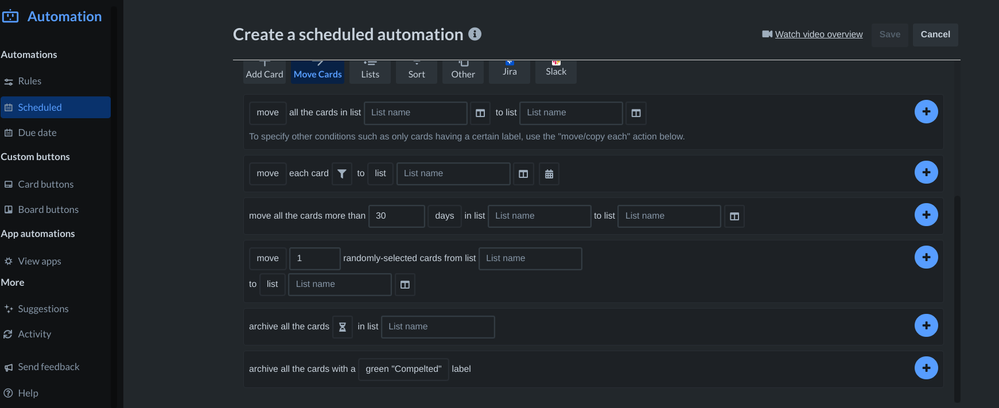The width and height of the screenshot is (999, 408).
Task: Toggle 'move' option in all-cards row
Action: 268,112
